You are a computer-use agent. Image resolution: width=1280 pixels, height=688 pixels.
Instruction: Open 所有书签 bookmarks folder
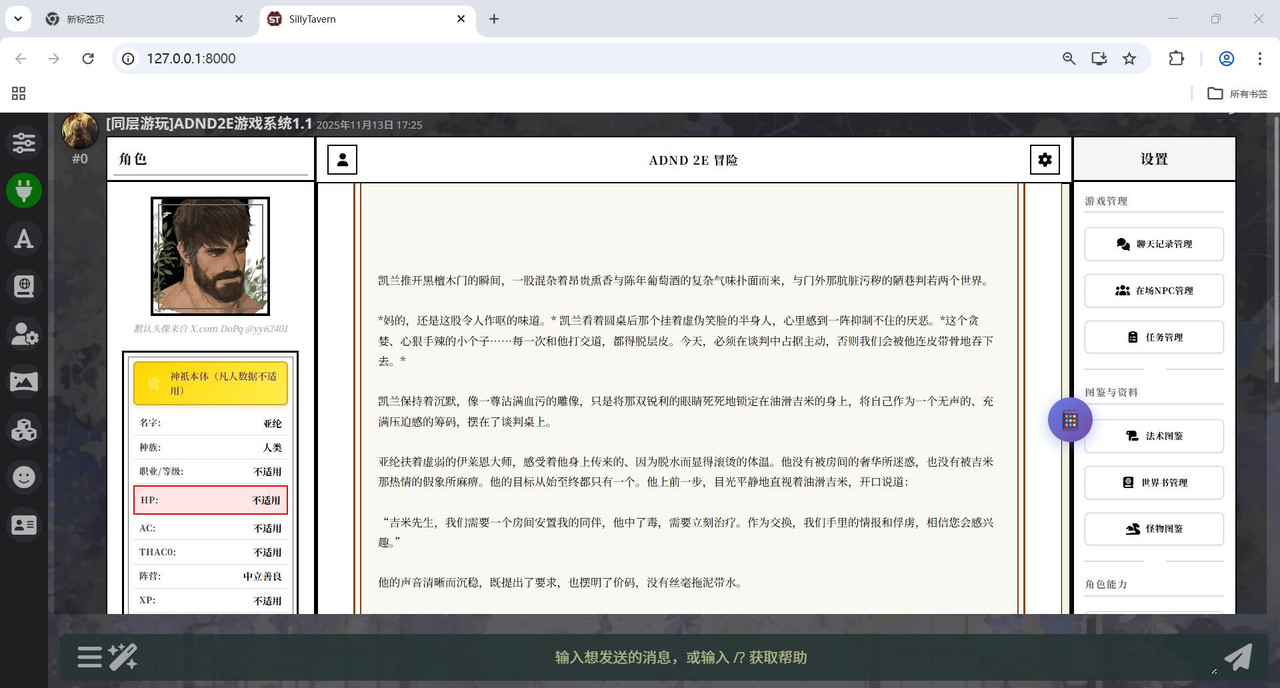[1237, 93]
